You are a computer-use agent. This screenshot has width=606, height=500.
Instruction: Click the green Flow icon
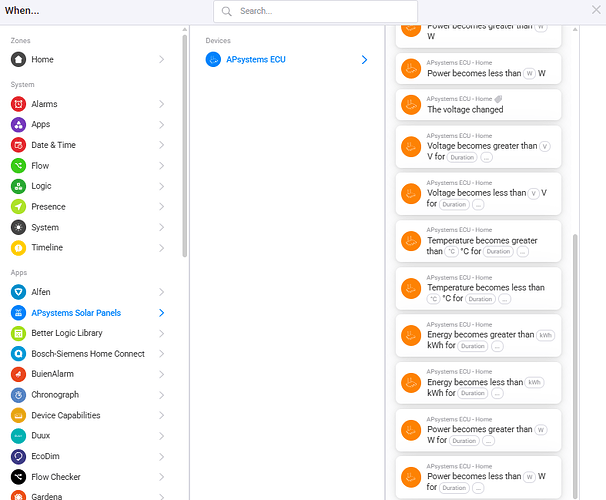(x=18, y=166)
